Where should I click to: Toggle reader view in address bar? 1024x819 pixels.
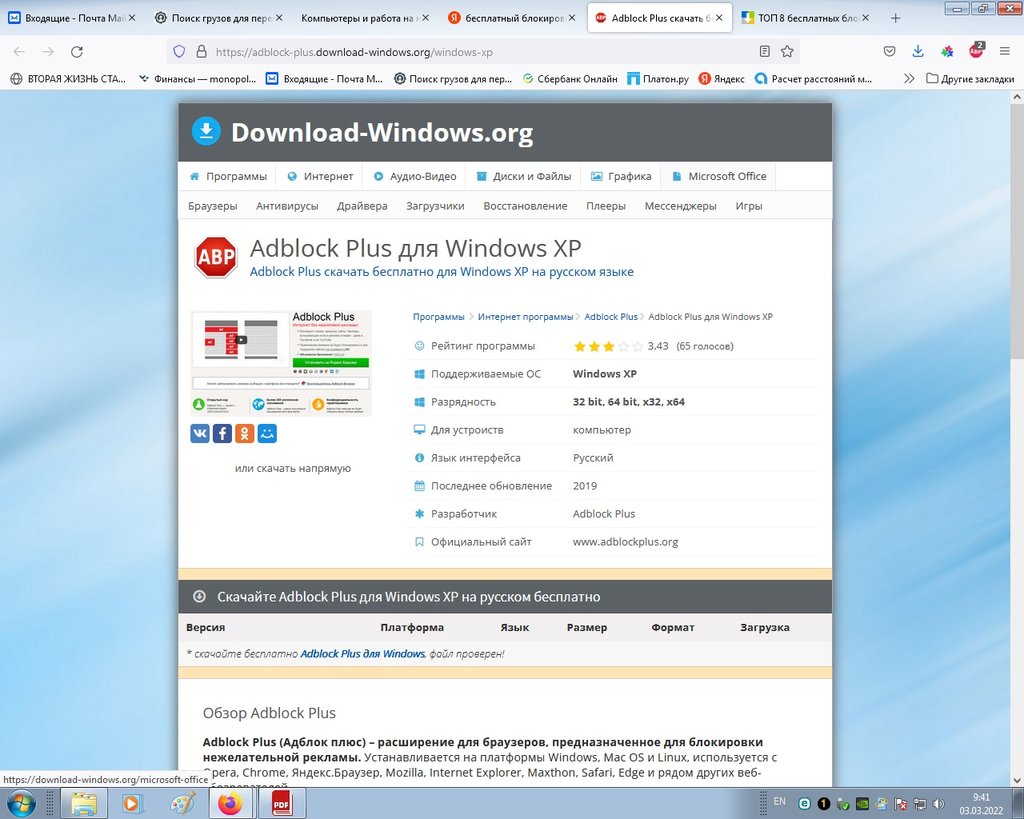(764, 52)
